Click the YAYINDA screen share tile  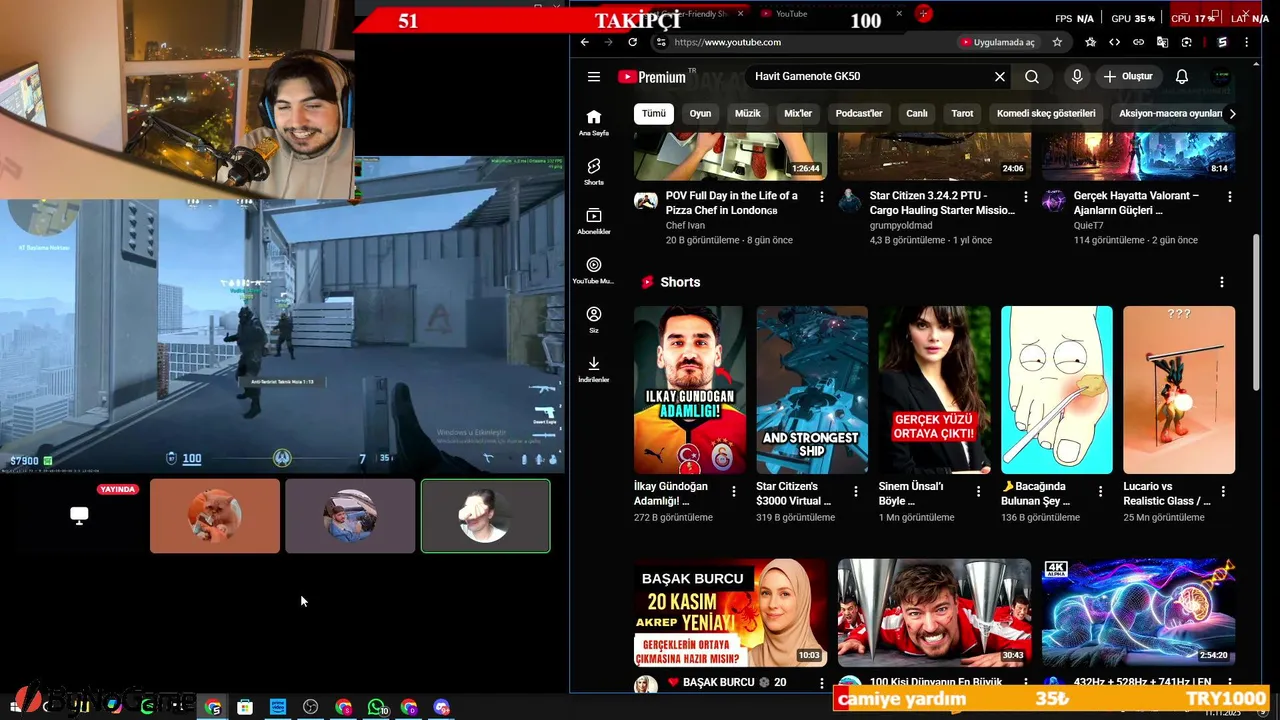pyautogui.click(x=79, y=516)
